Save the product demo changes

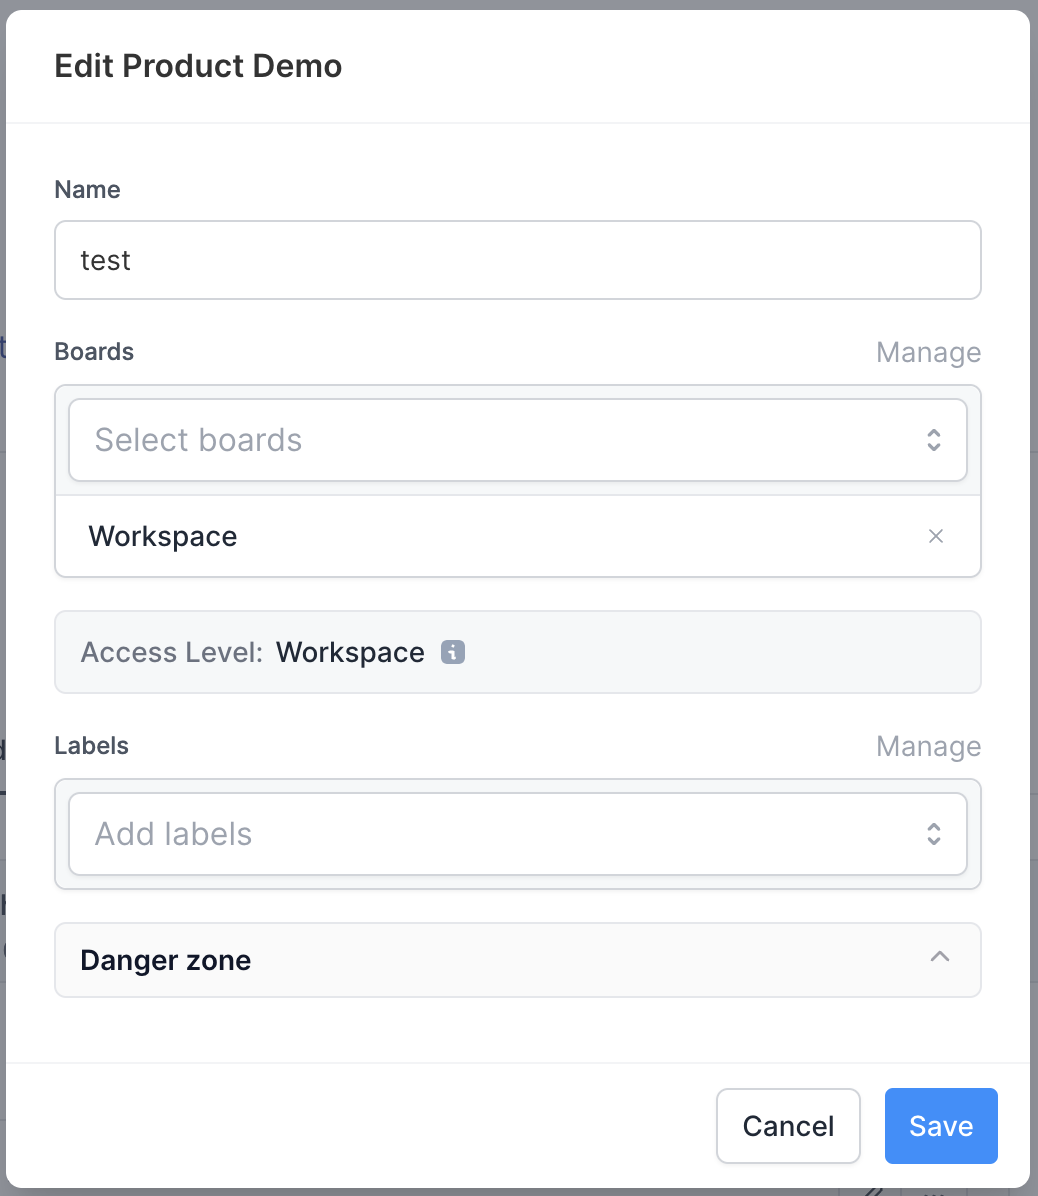pyautogui.click(x=941, y=1126)
